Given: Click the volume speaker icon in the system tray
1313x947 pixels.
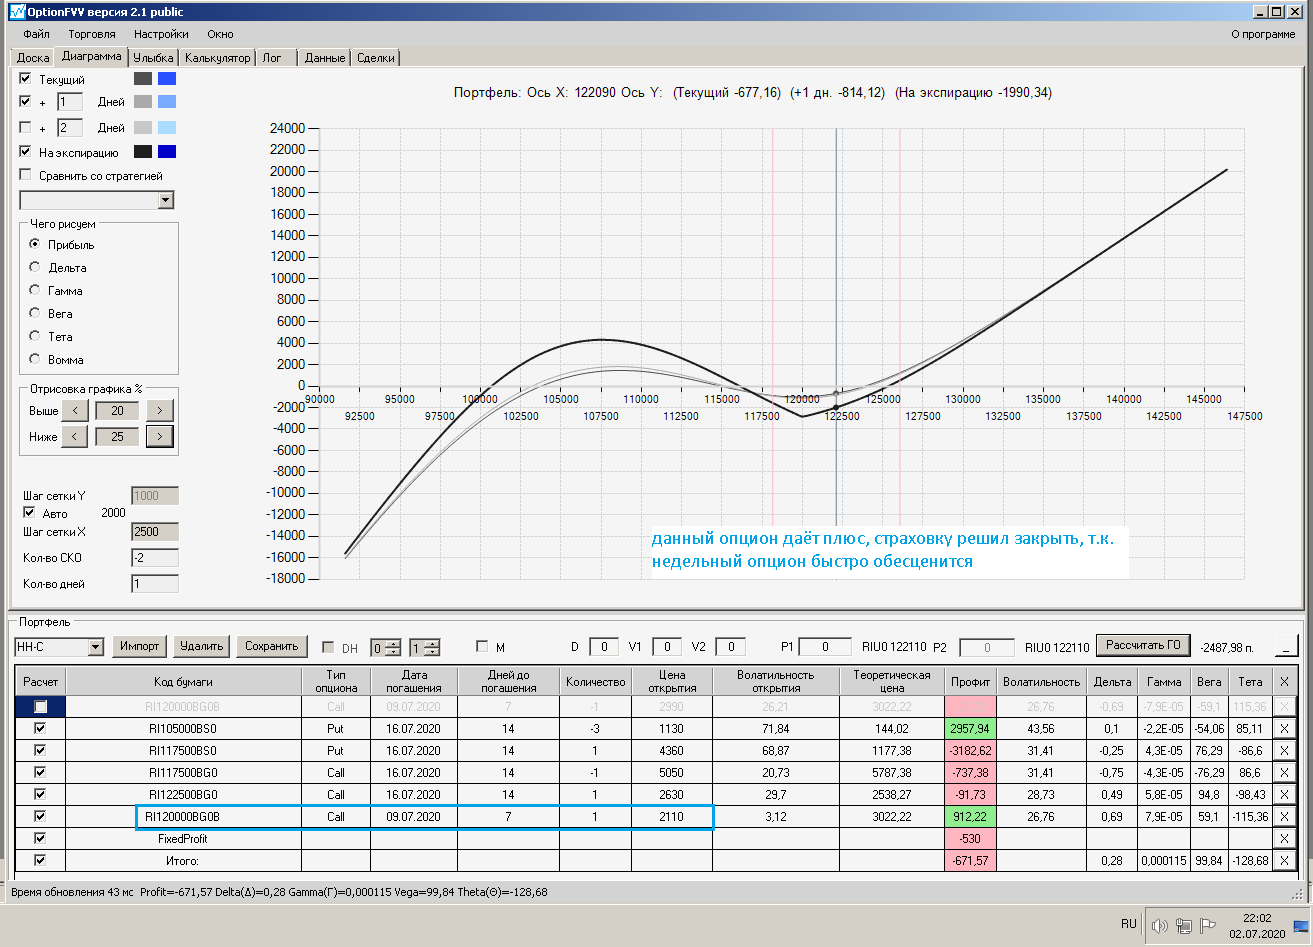Looking at the screenshot, I should [1161, 925].
